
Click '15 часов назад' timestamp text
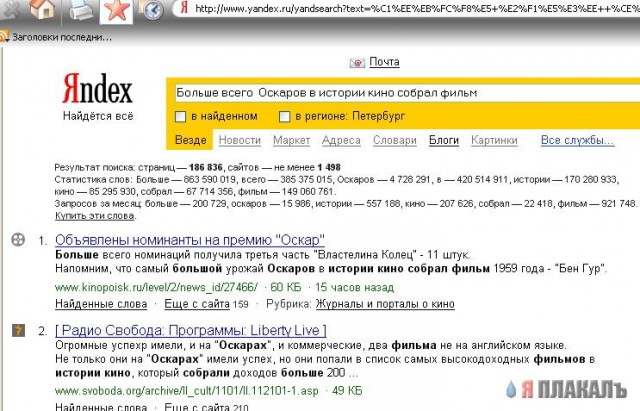coord(354,288)
